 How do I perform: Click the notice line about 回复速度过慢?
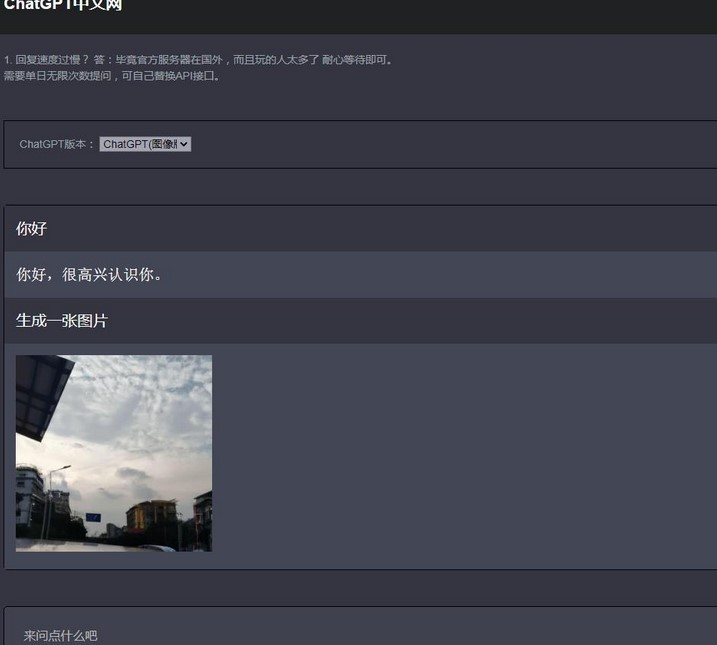(x=198, y=59)
